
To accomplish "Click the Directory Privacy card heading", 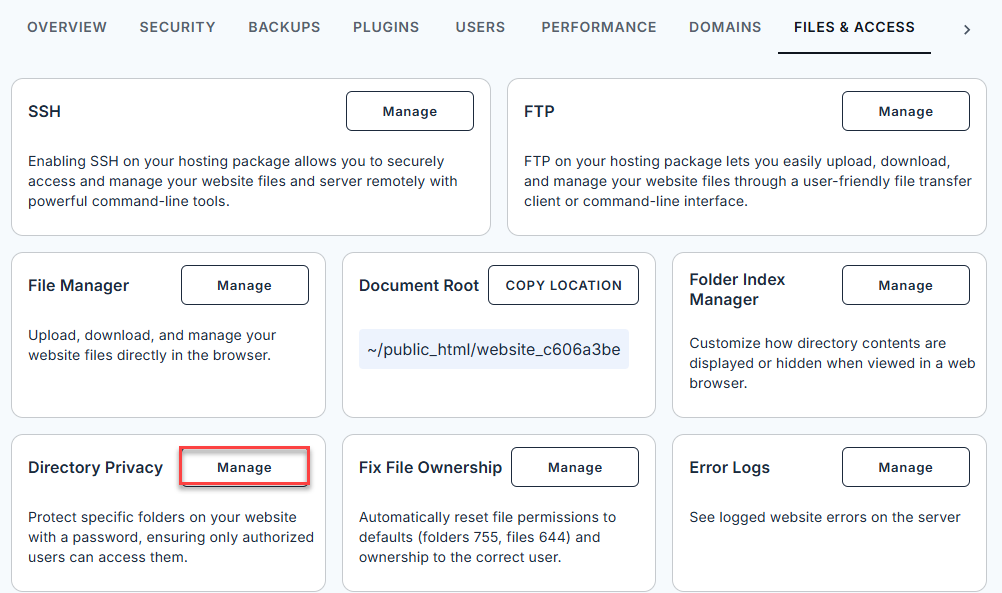I will (96, 467).
